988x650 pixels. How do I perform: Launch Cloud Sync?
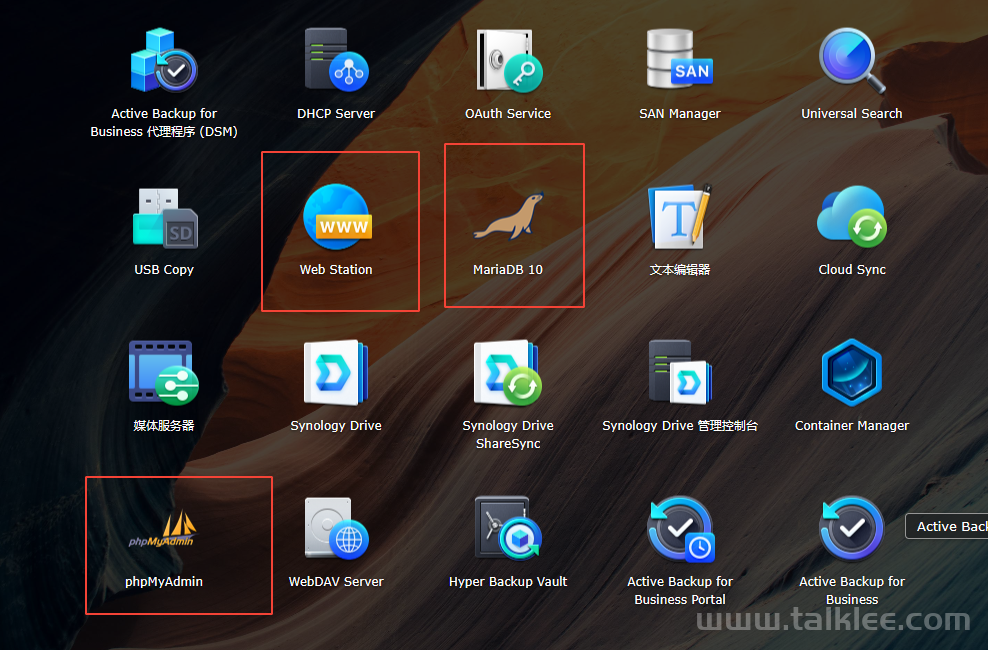point(852,217)
